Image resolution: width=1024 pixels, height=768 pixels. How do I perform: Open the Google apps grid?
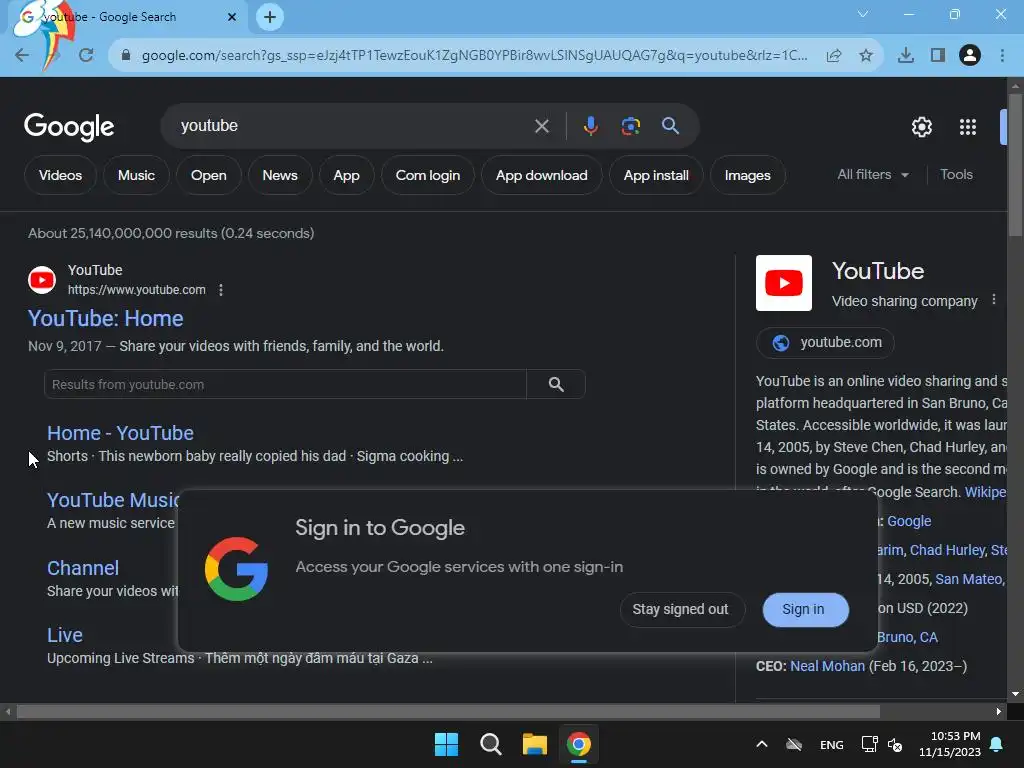pos(968,127)
